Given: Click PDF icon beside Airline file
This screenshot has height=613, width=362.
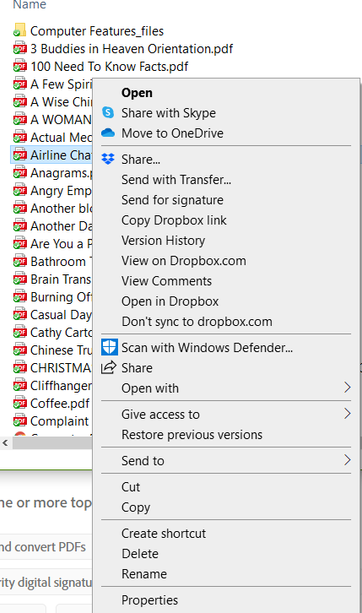Looking at the screenshot, I should [20, 155].
